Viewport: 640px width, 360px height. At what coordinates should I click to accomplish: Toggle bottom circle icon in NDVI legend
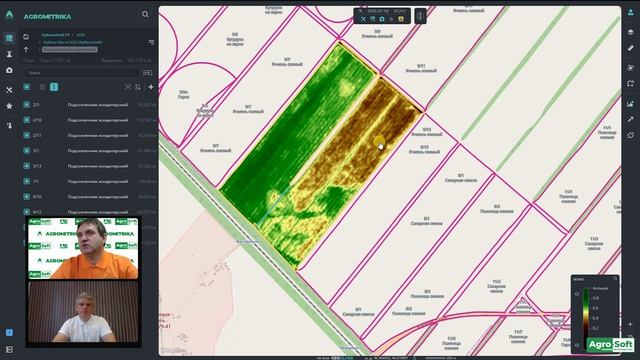click(x=577, y=345)
